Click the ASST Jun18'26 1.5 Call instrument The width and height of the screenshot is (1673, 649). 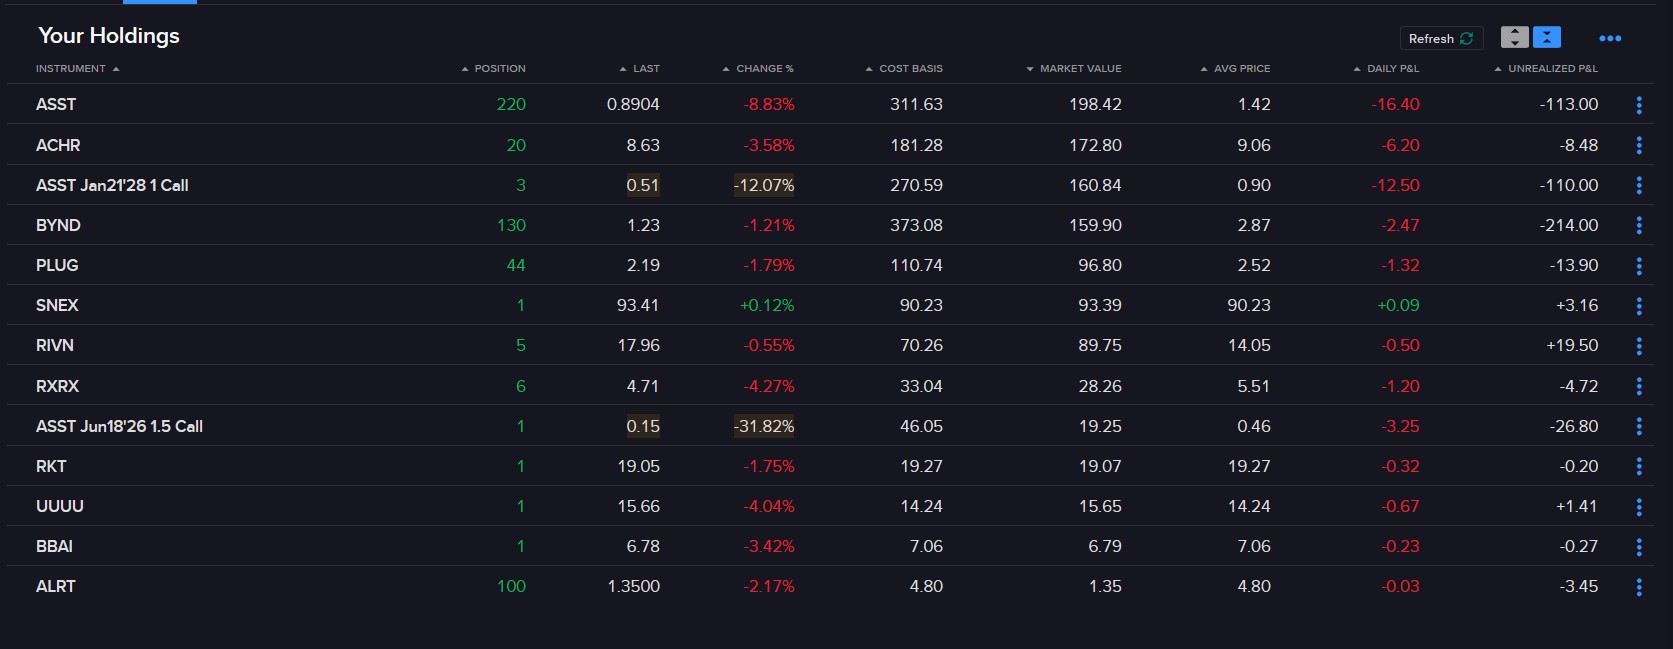pyautogui.click(x=119, y=426)
